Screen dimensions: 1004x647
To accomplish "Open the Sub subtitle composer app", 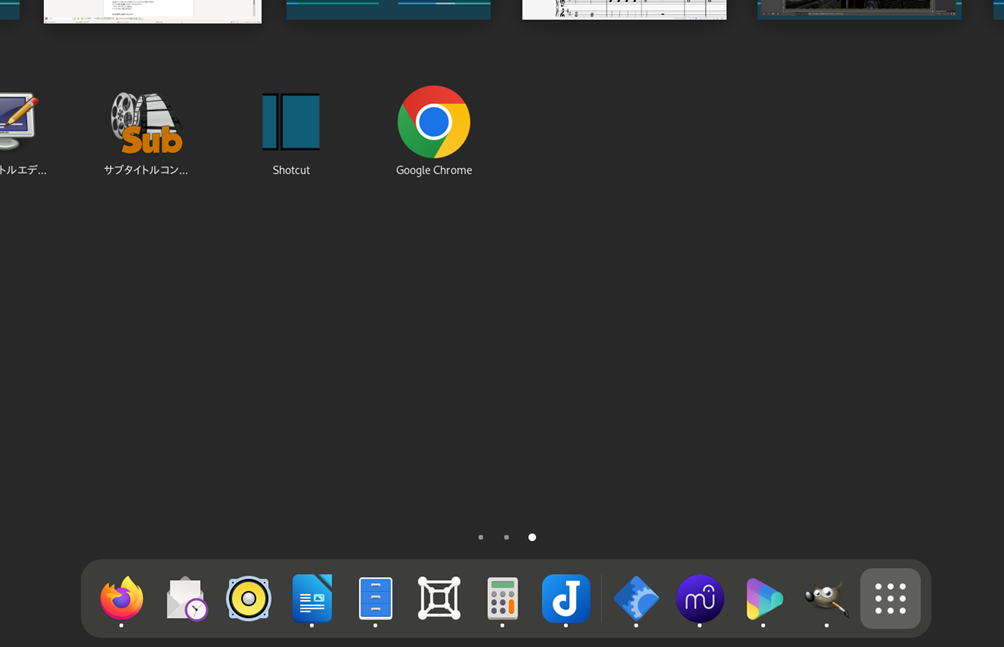I will pos(146,123).
